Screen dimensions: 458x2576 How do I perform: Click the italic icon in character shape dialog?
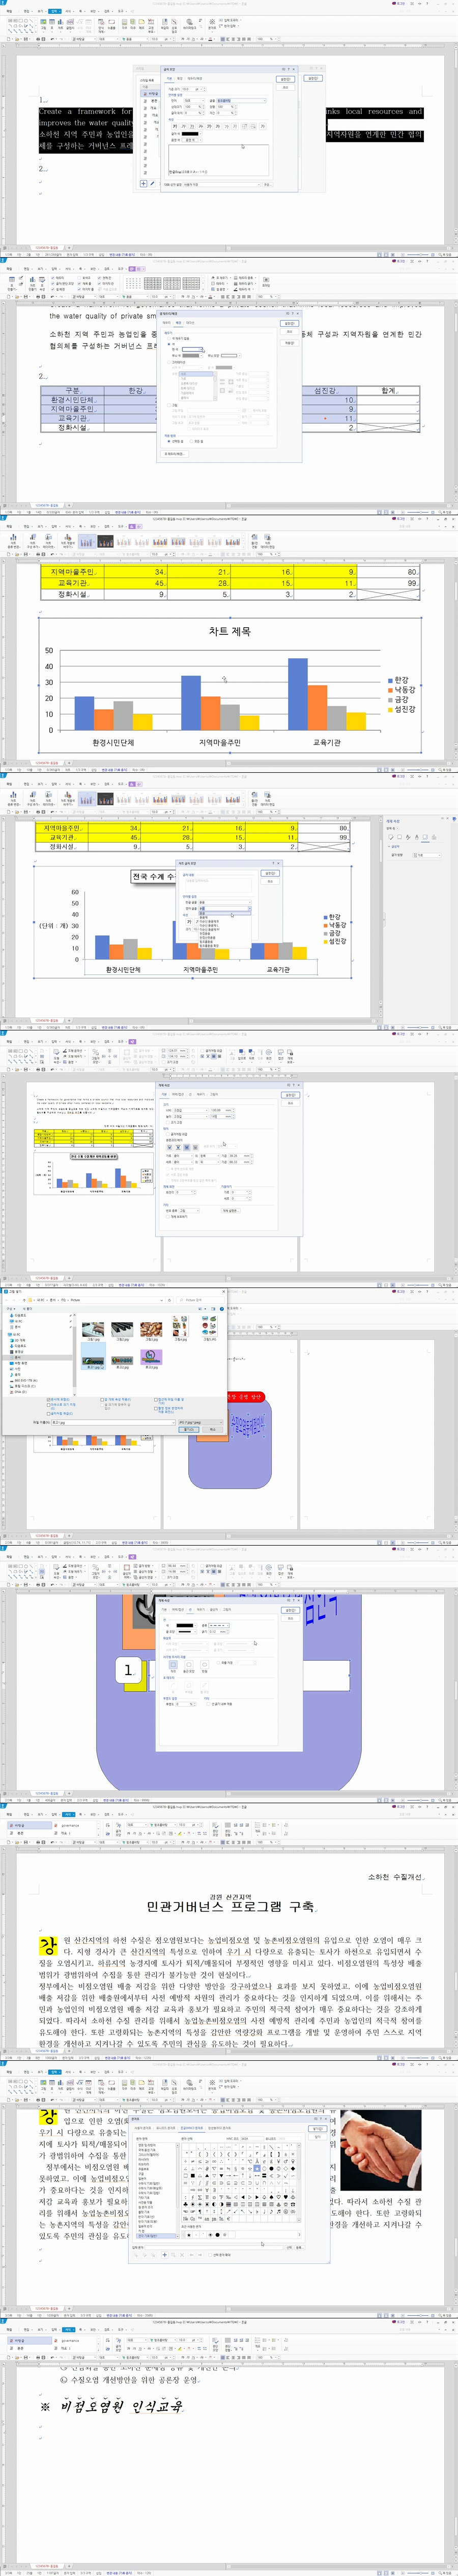tap(184, 127)
